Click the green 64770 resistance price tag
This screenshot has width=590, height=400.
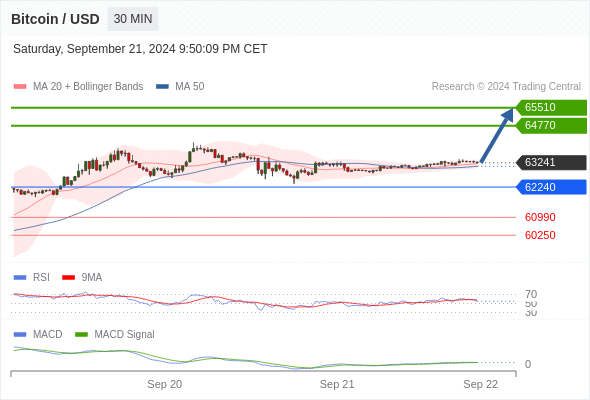(551, 125)
